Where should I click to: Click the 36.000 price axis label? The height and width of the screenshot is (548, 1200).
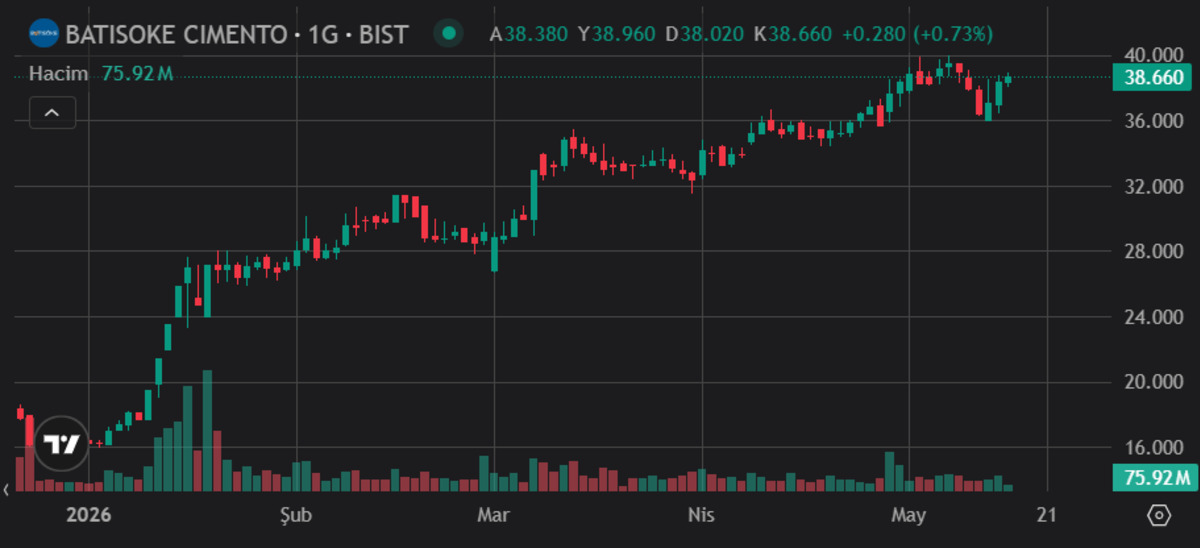(1154, 121)
